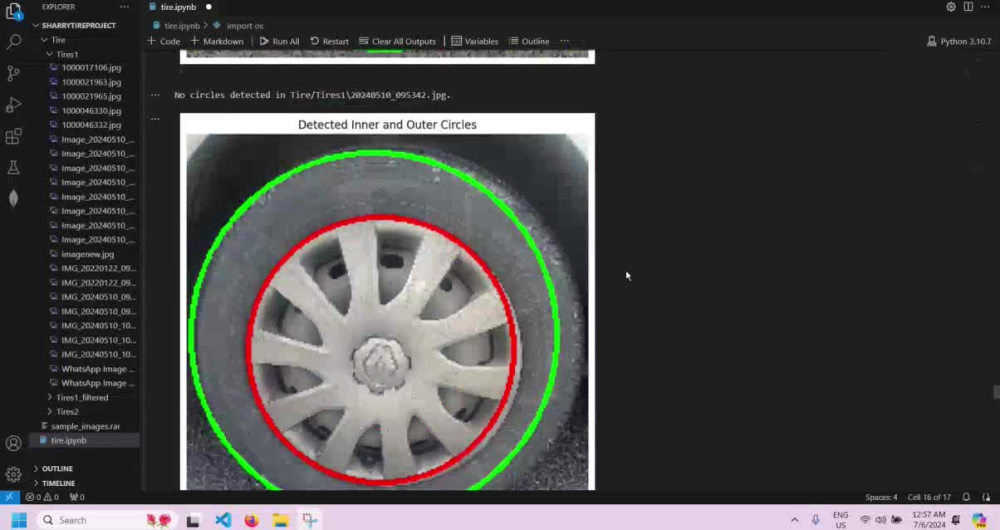Viewport: 1000px width, 530px height.
Task: Open File Explorer from the taskbar
Action: (281, 520)
